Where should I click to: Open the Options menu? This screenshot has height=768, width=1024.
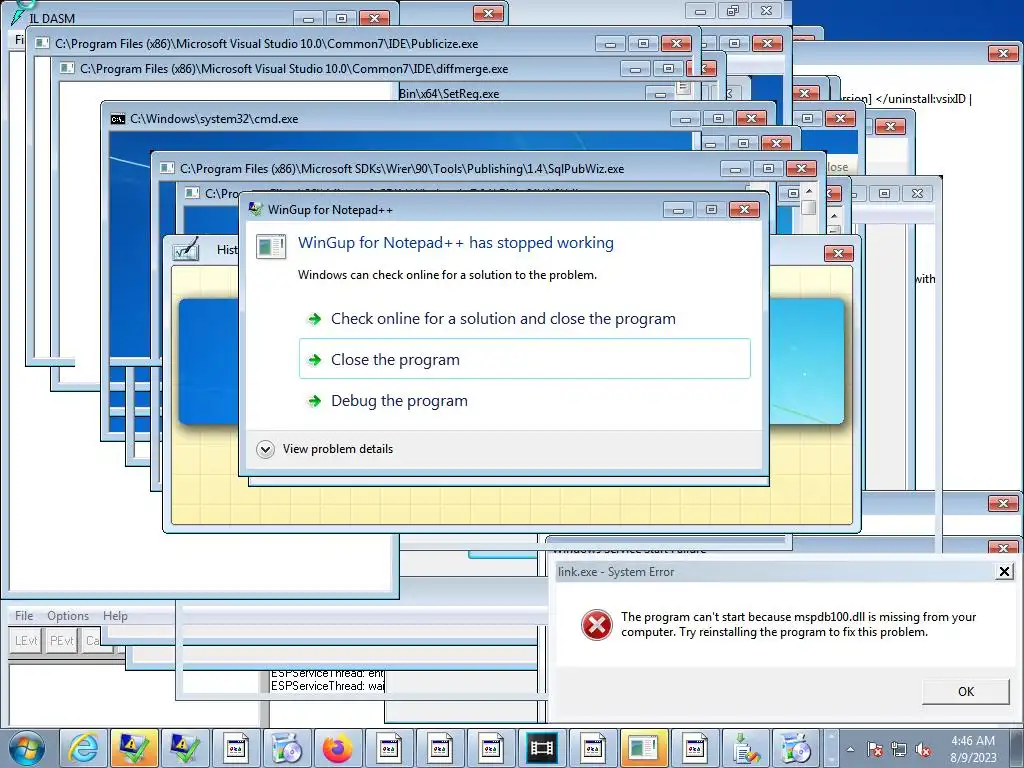pyautogui.click(x=68, y=616)
